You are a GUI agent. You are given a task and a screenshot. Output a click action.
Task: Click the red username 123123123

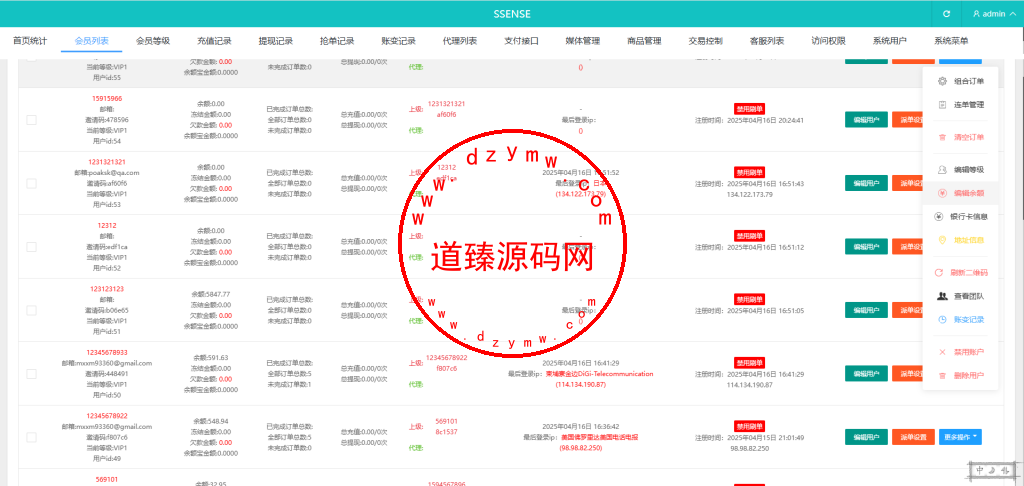point(107,289)
